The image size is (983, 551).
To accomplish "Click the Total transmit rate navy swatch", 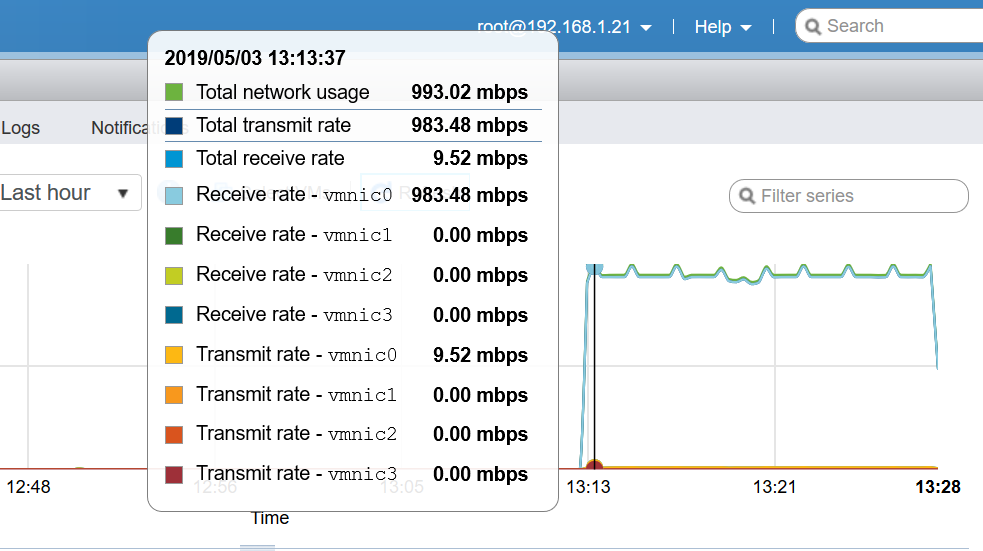I will (x=174, y=126).
